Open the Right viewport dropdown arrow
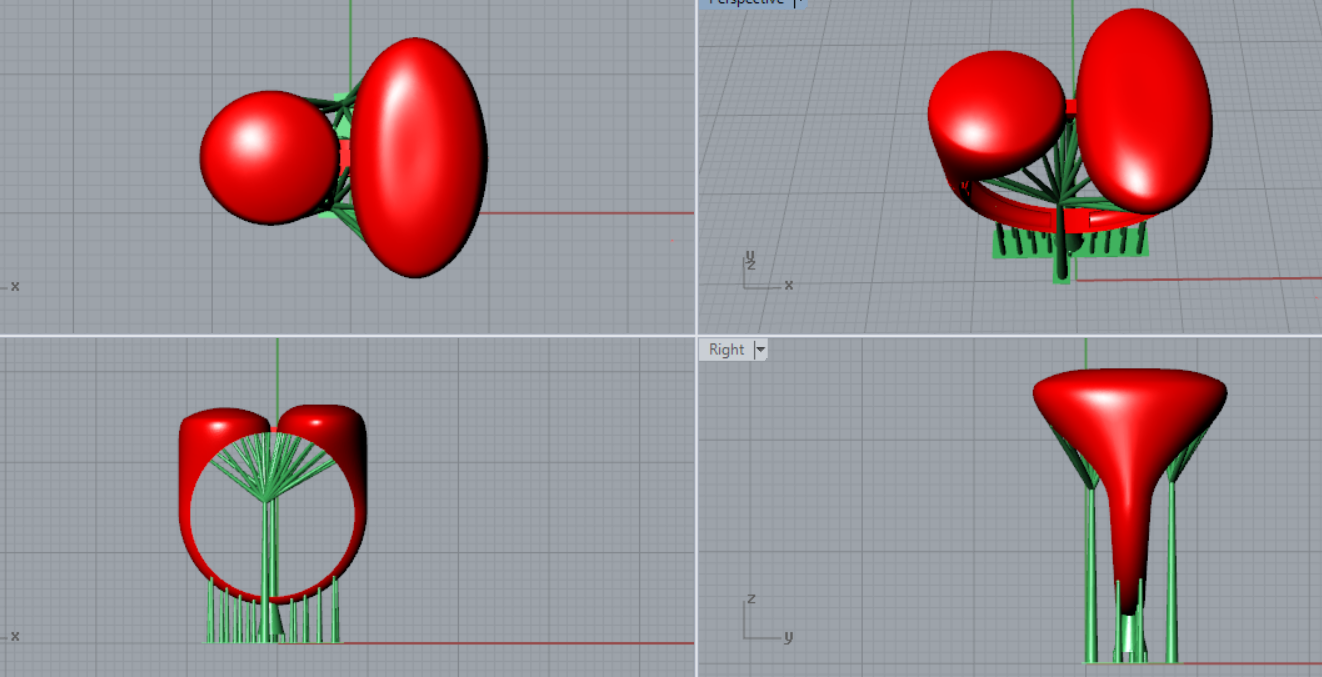 point(760,349)
